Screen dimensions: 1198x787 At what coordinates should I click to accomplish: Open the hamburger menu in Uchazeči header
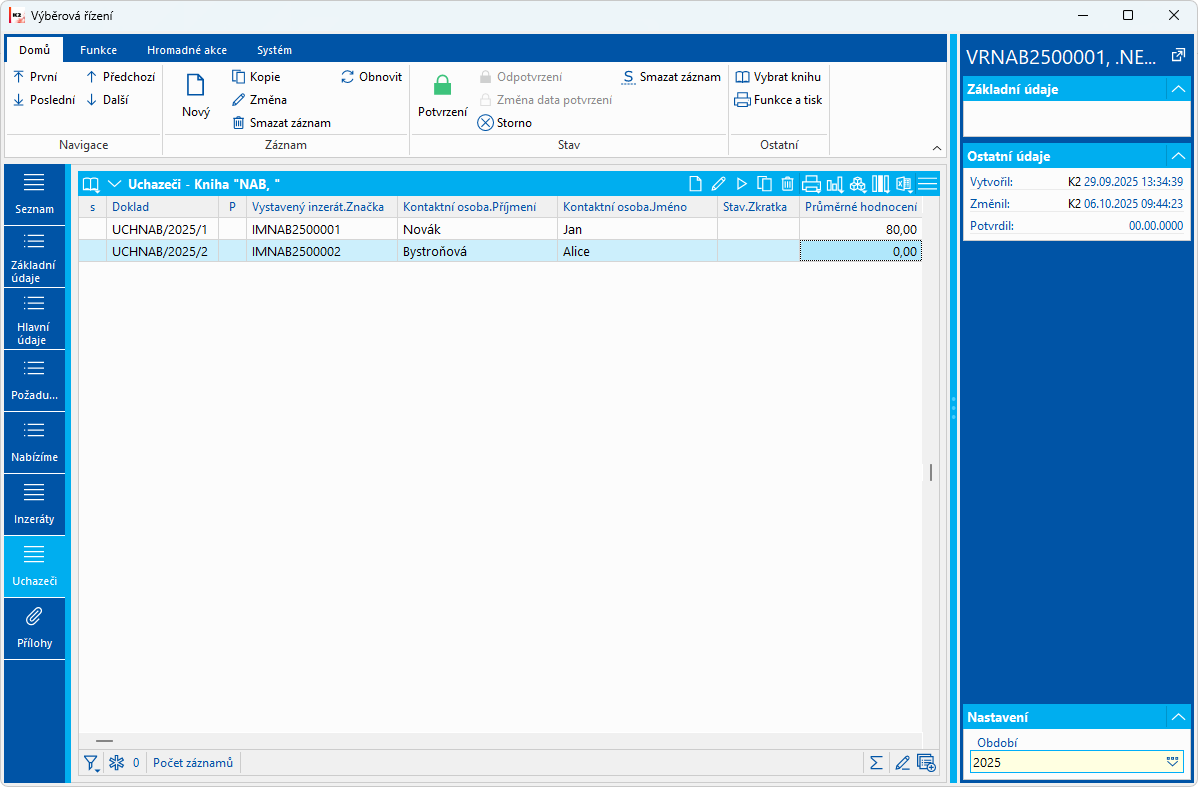point(928,183)
